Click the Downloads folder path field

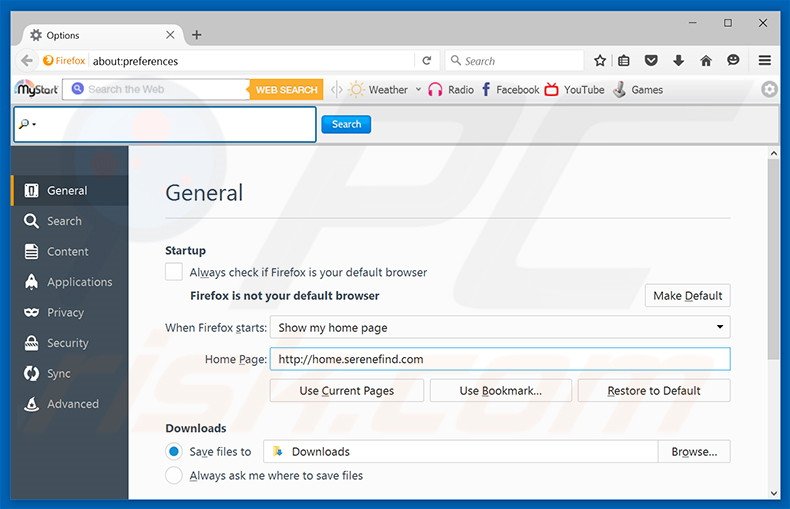pyautogui.click(x=460, y=452)
